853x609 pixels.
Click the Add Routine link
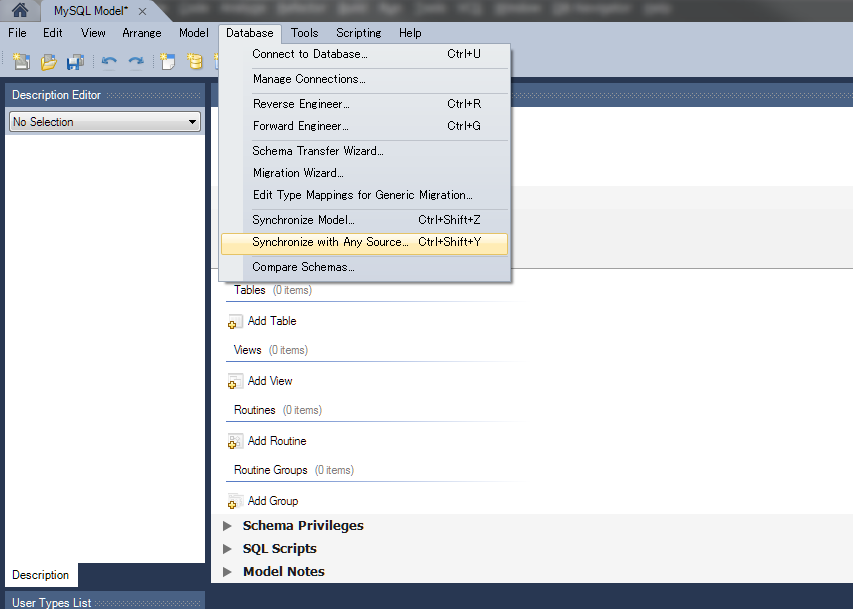(277, 441)
